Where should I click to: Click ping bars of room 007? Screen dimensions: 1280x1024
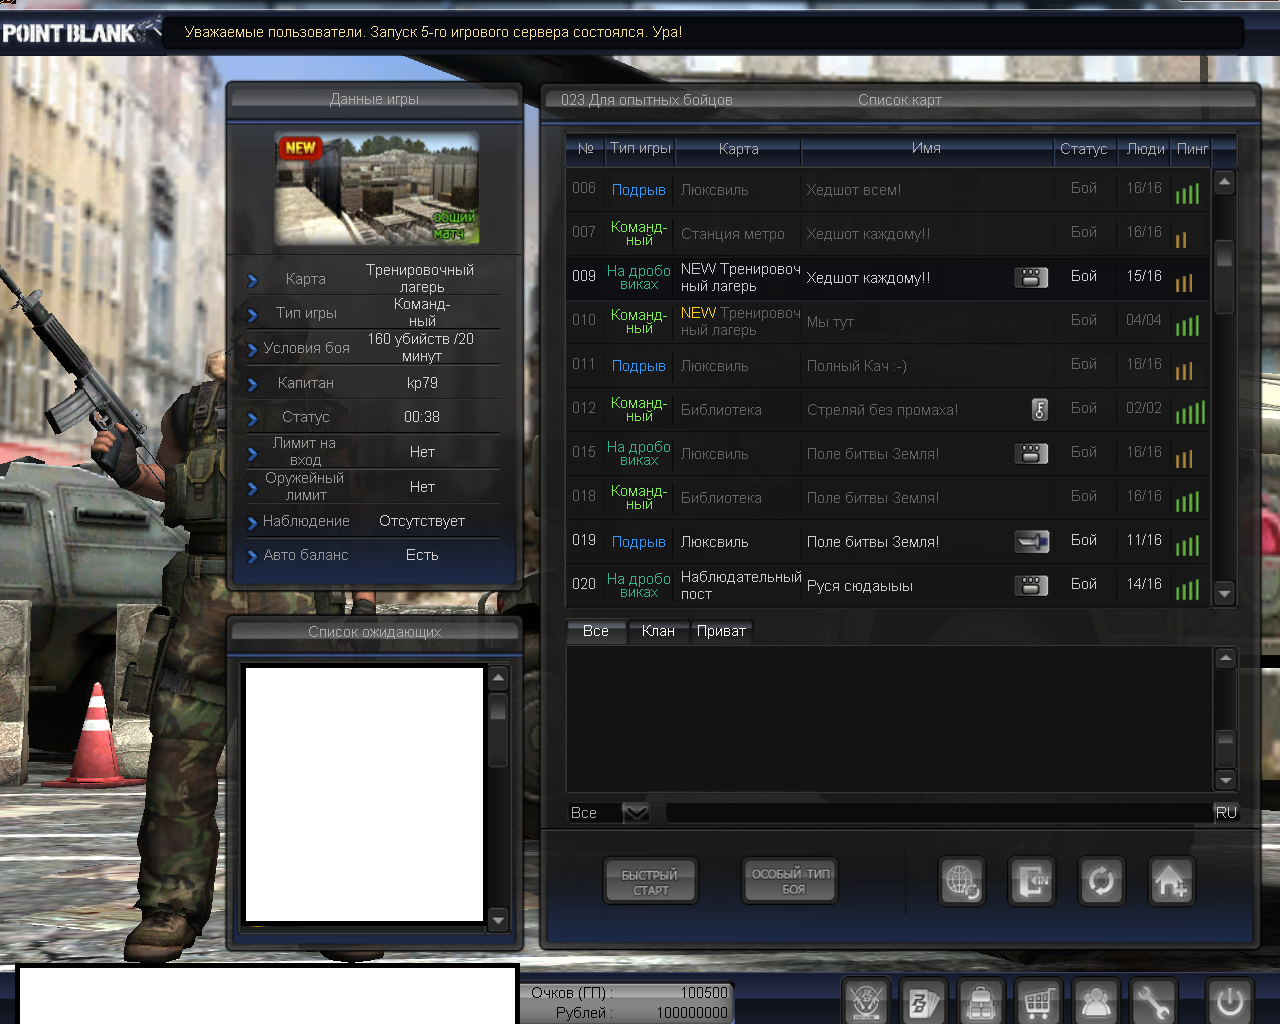click(x=1181, y=239)
